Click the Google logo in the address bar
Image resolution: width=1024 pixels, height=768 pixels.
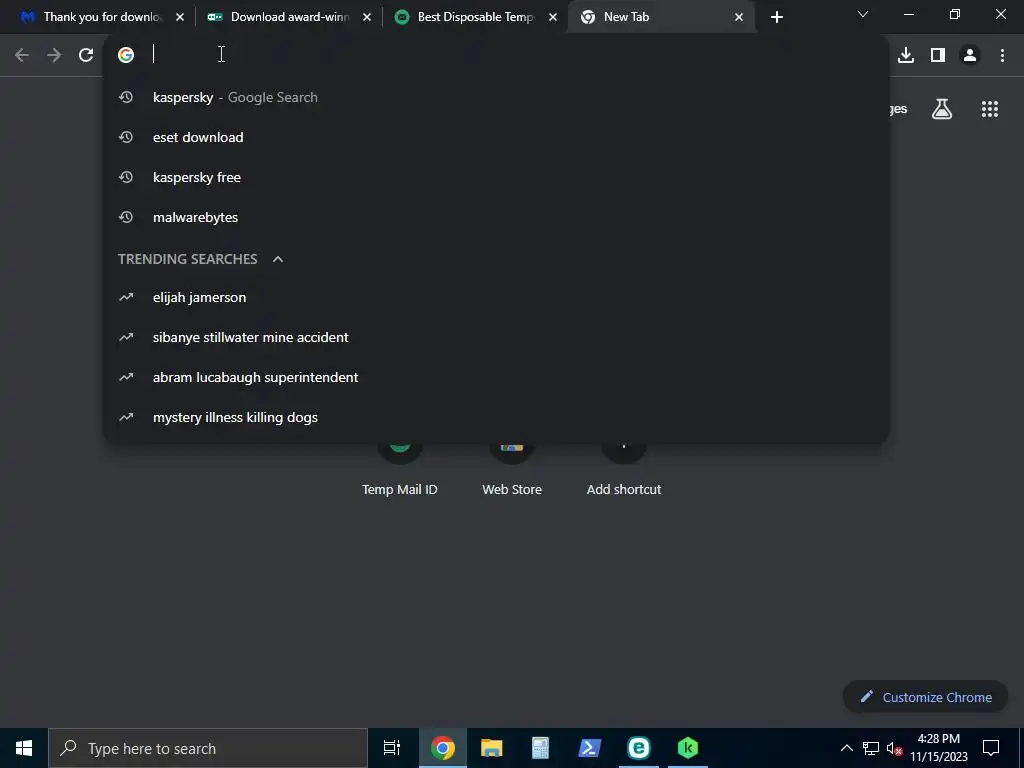(x=126, y=55)
